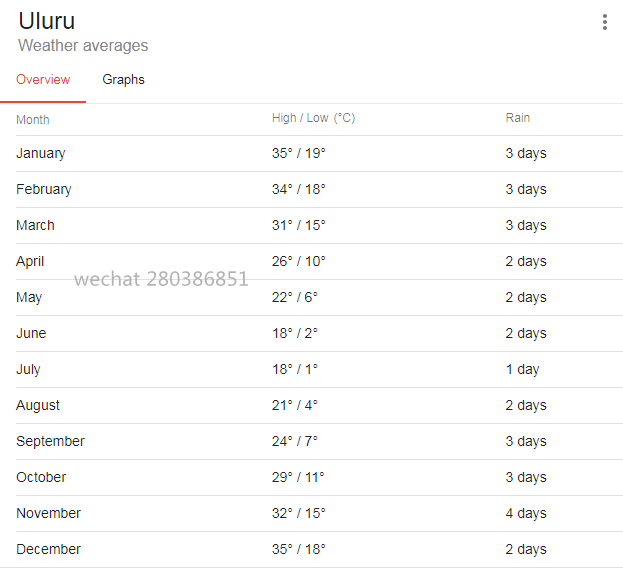623x569 pixels.
Task: Click November's 4 days rain value
Action: coord(525,514)
